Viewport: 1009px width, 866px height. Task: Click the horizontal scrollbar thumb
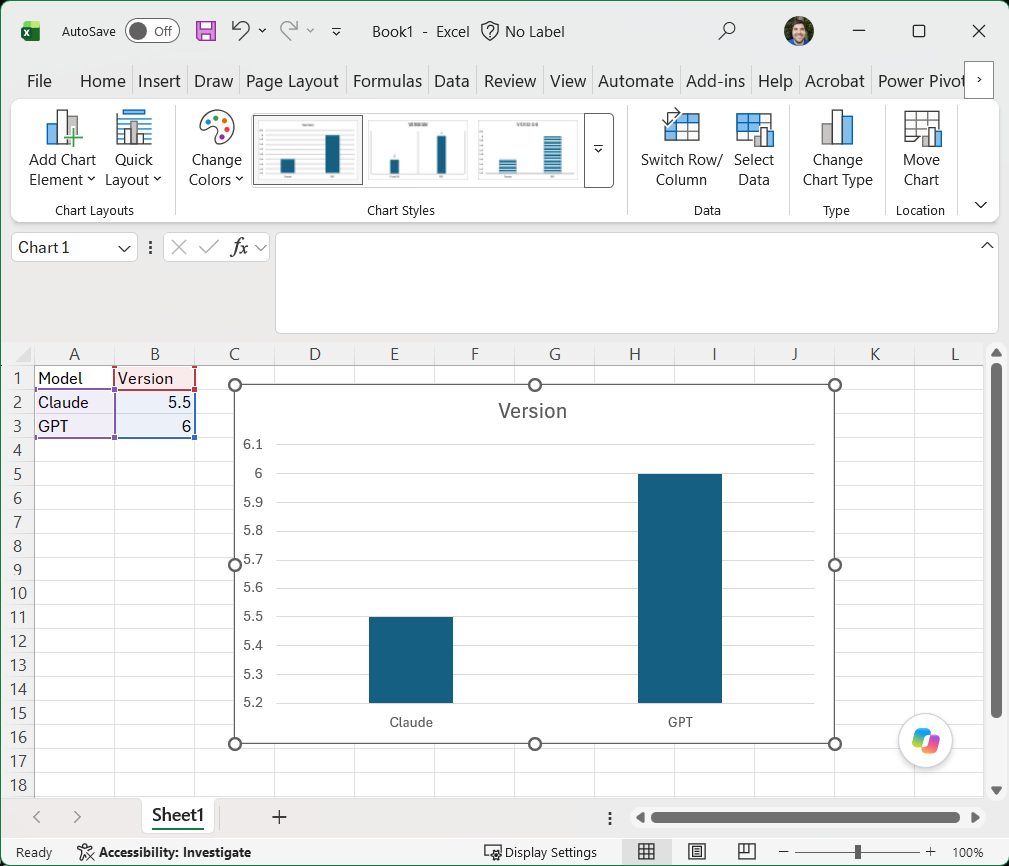[805, 818]
